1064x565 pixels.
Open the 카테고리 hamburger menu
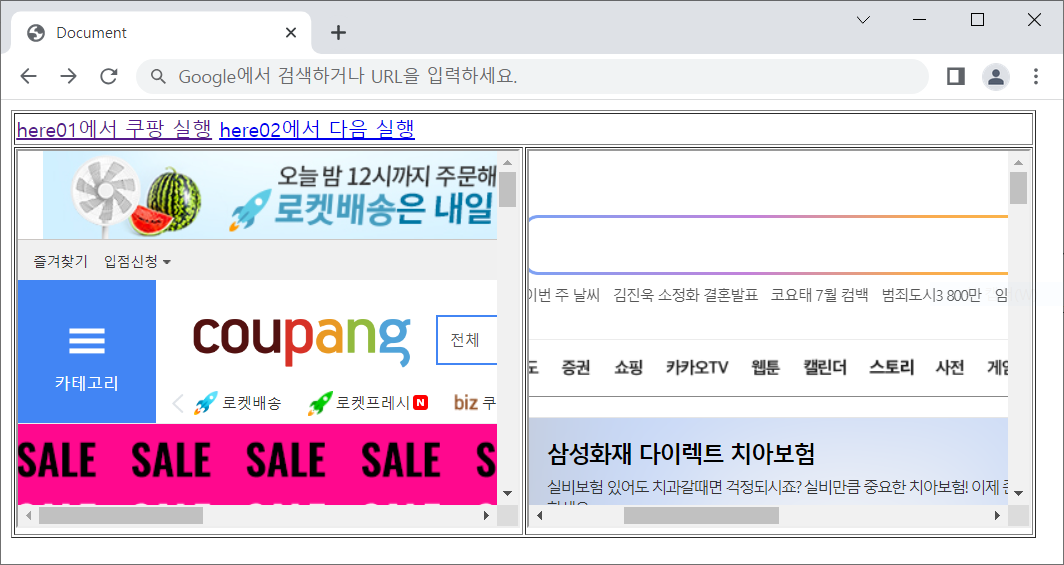tap(87, 351)
